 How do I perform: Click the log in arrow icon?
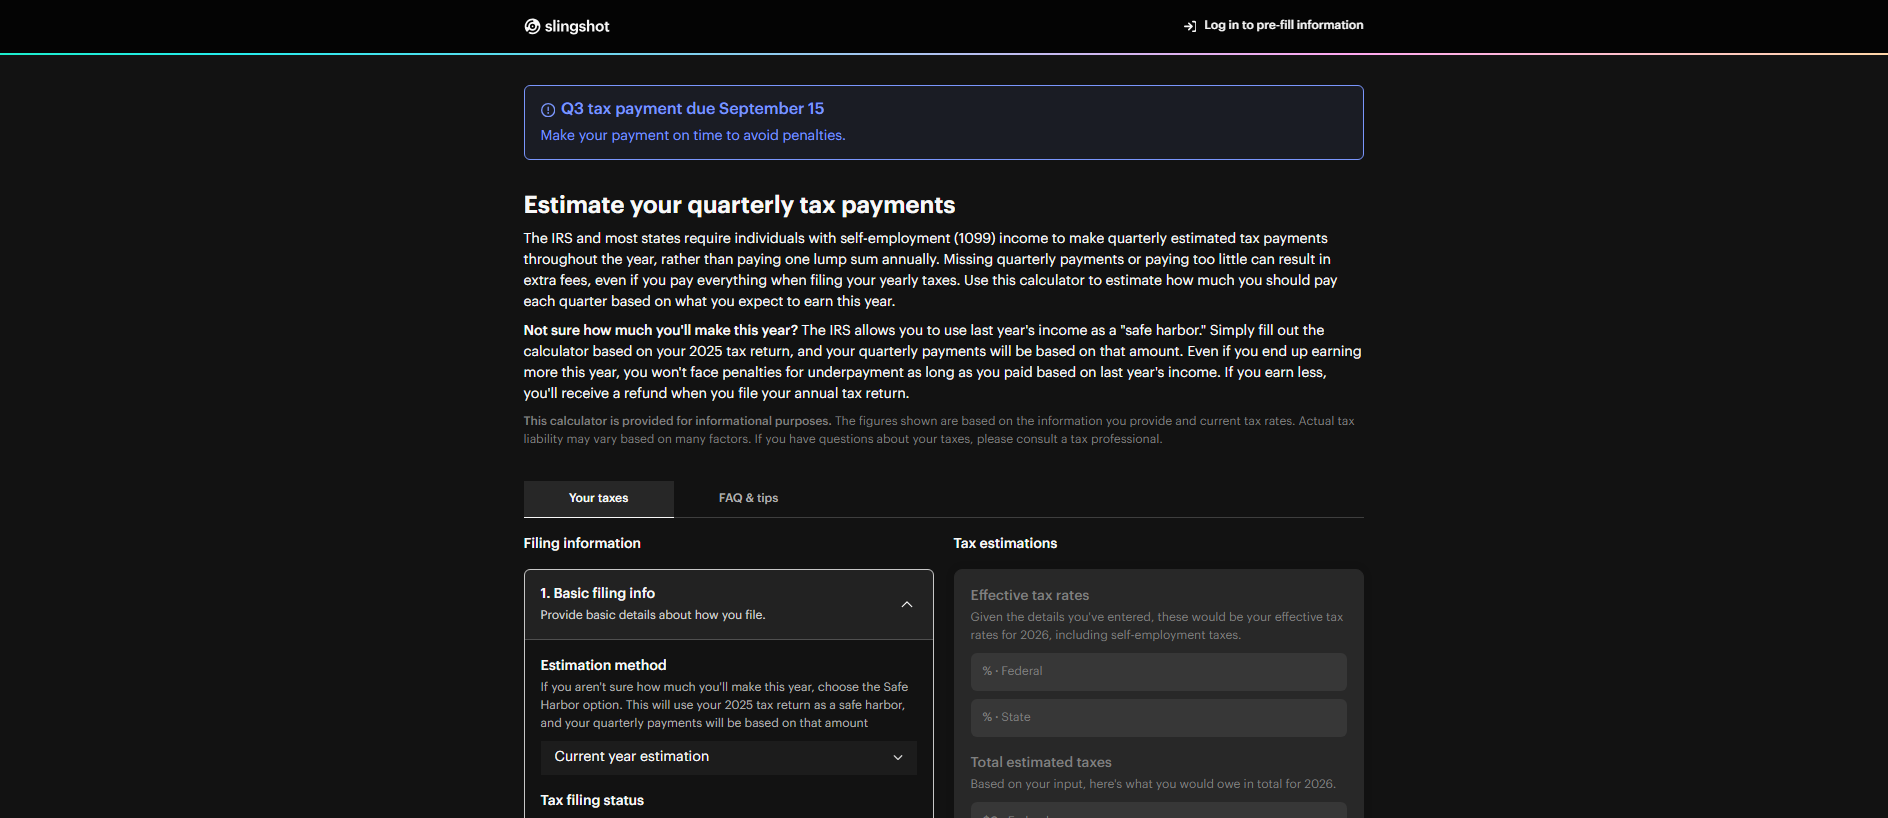1190,26
